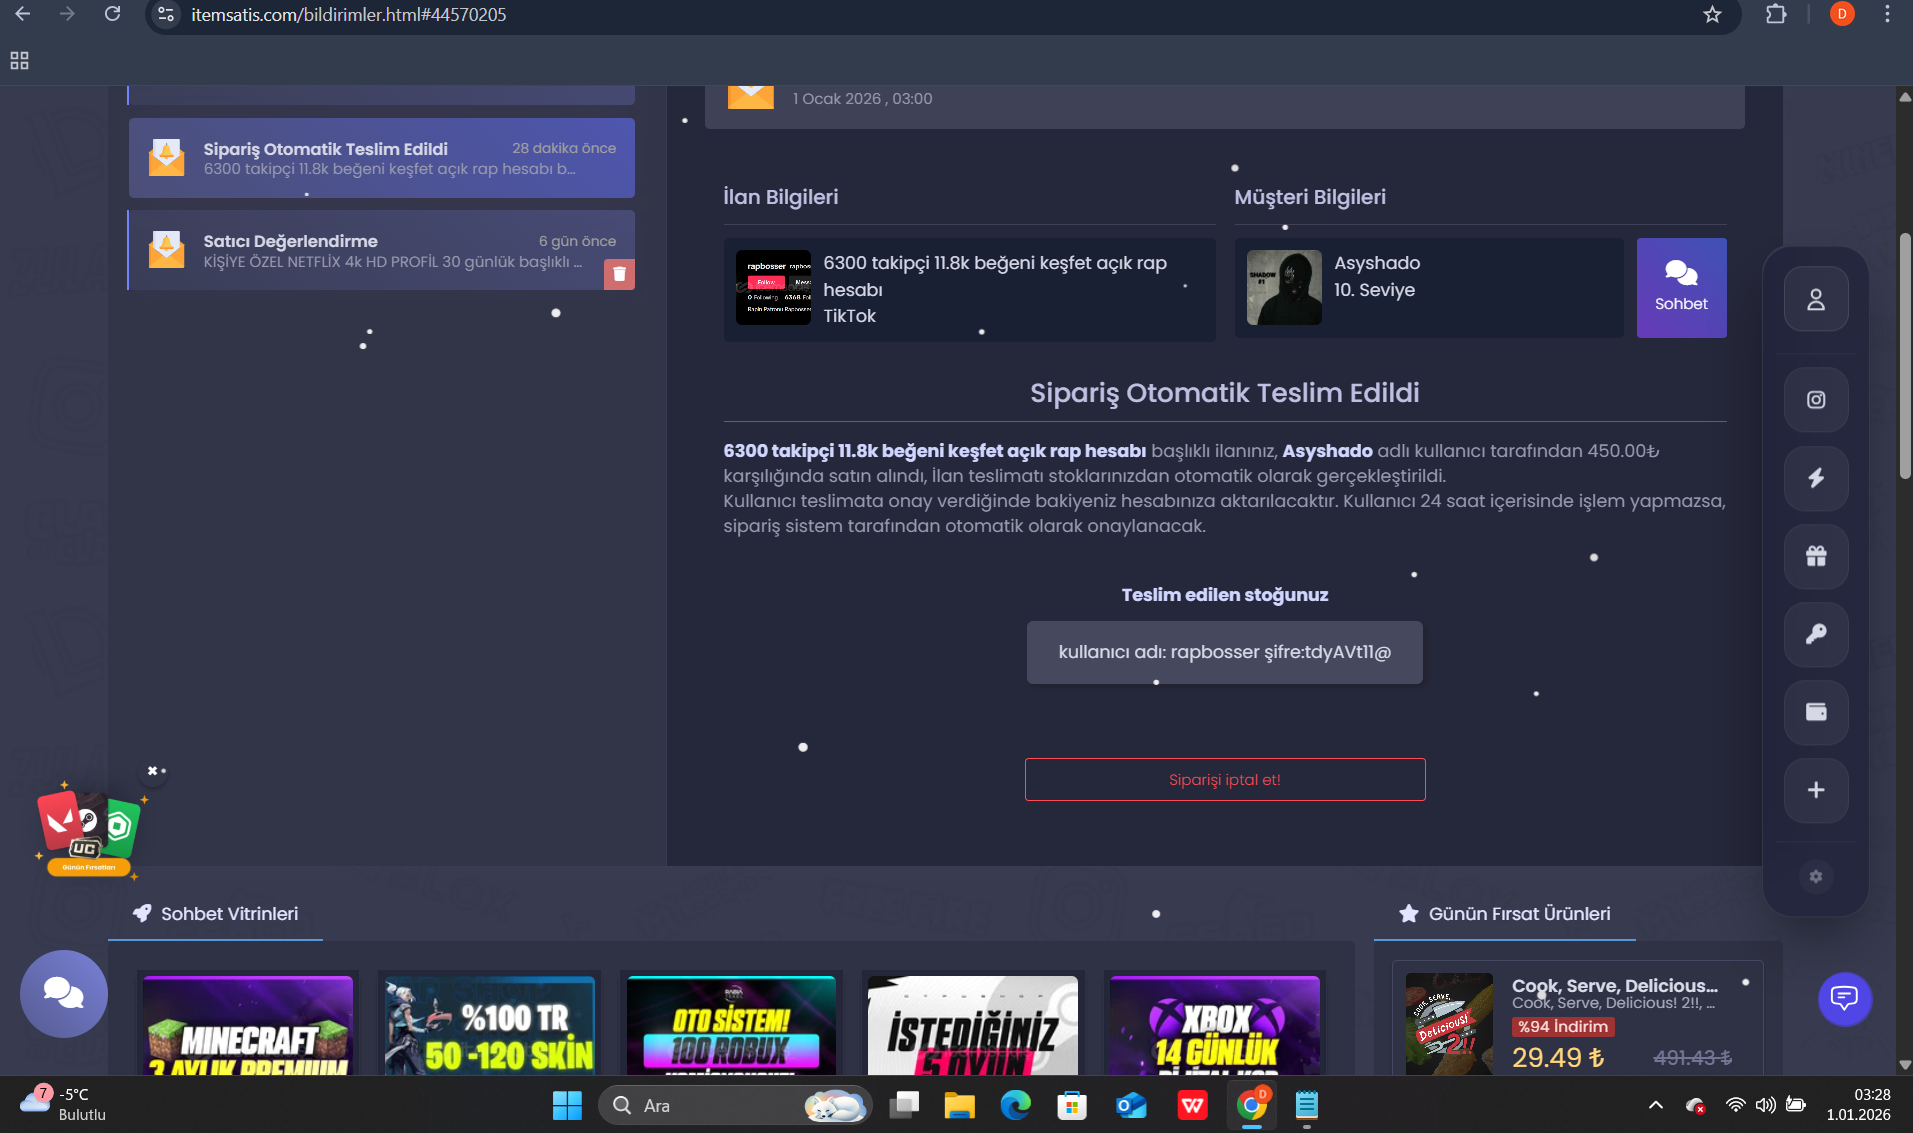The image size is (1913, 1133).
Task: Click the address bar URL
Action: [349, 15]
